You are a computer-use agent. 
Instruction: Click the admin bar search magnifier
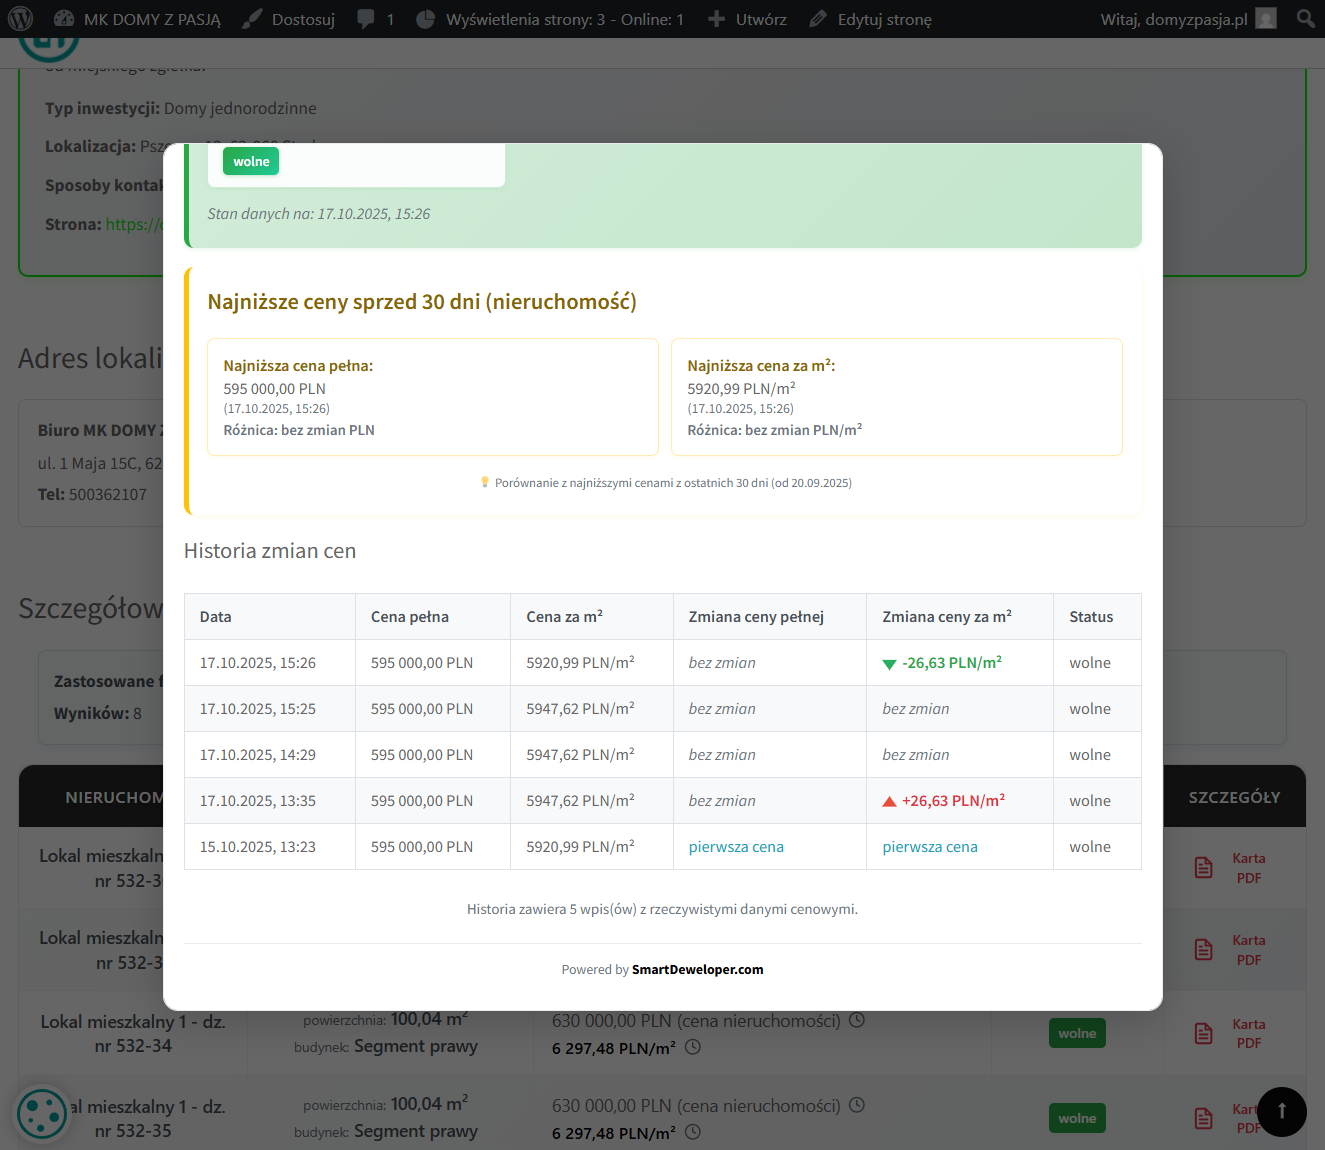pos(1305,19)
